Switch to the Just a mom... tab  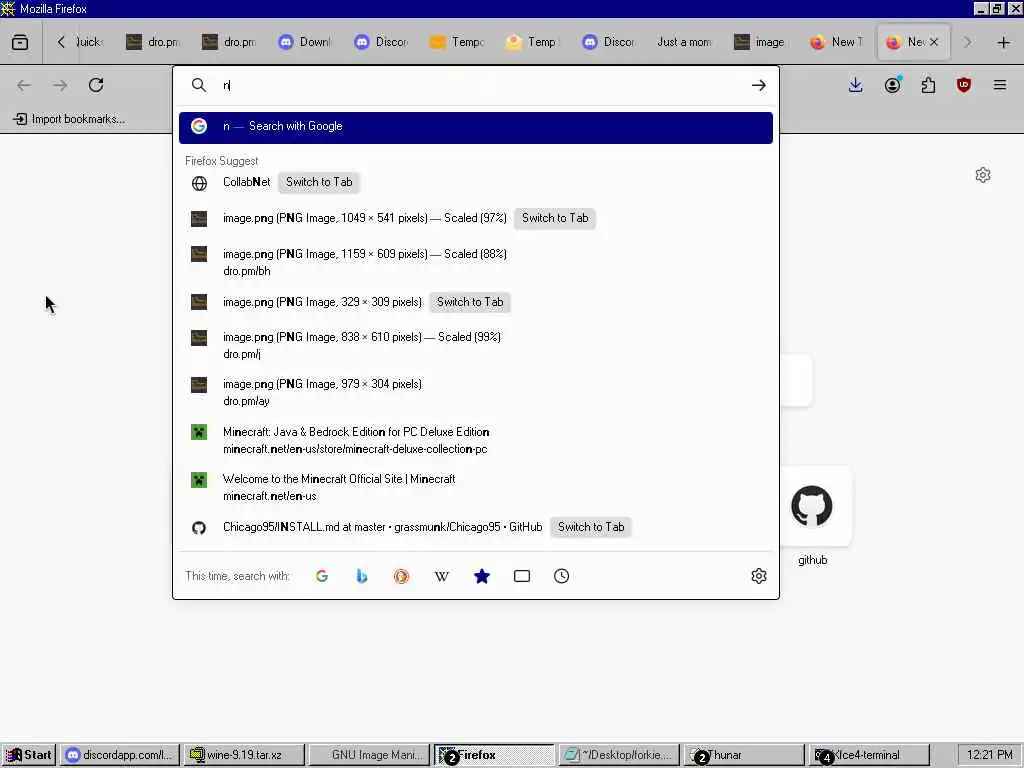pos(684,42)
